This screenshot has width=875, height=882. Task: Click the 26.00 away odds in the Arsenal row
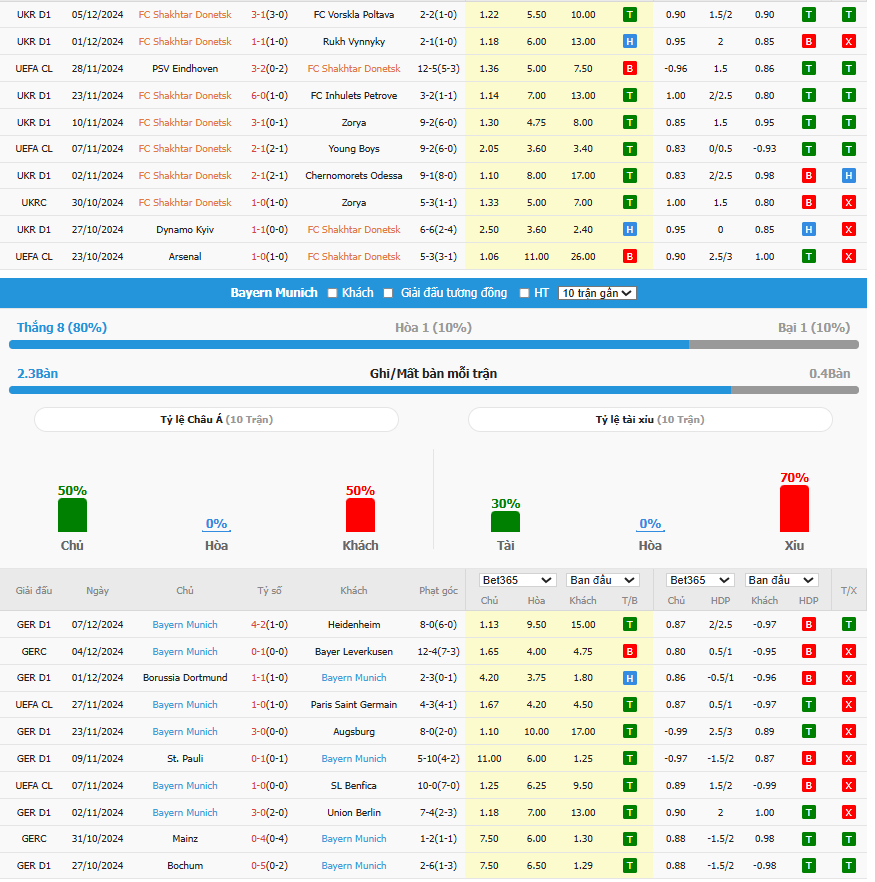[583, 256]
